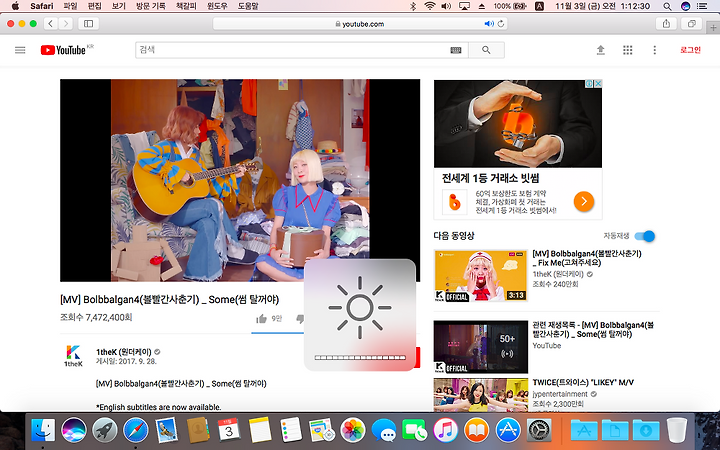Open the Apple menu
This screenshot has width=720, height=450.
point(15,6)
